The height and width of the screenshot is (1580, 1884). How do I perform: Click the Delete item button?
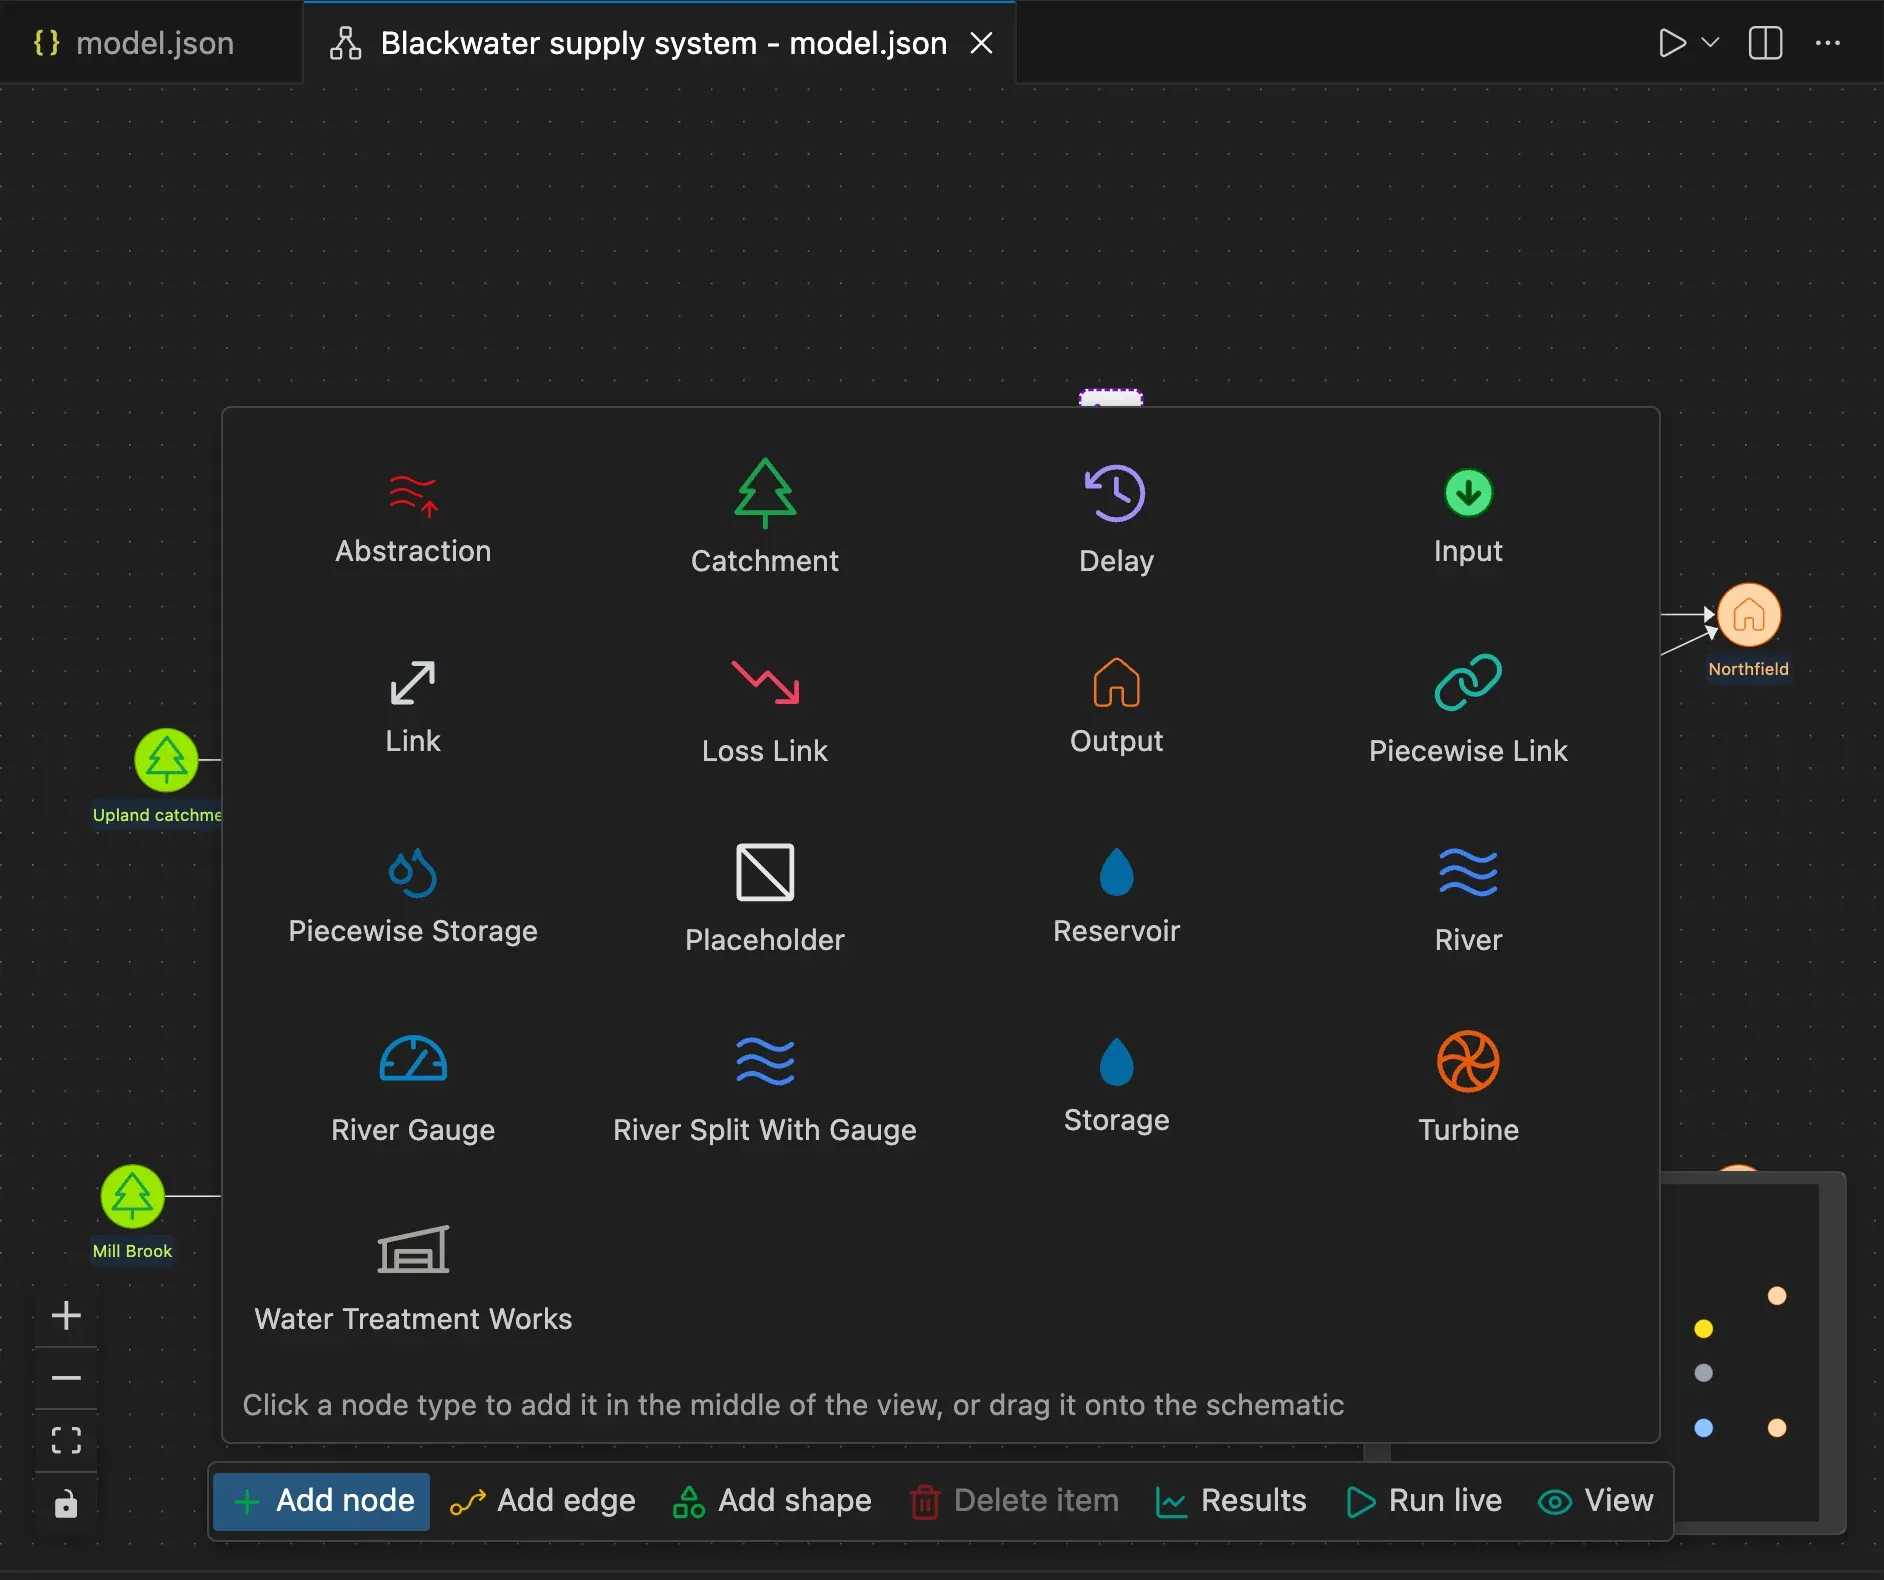tap(1014, 1501)
